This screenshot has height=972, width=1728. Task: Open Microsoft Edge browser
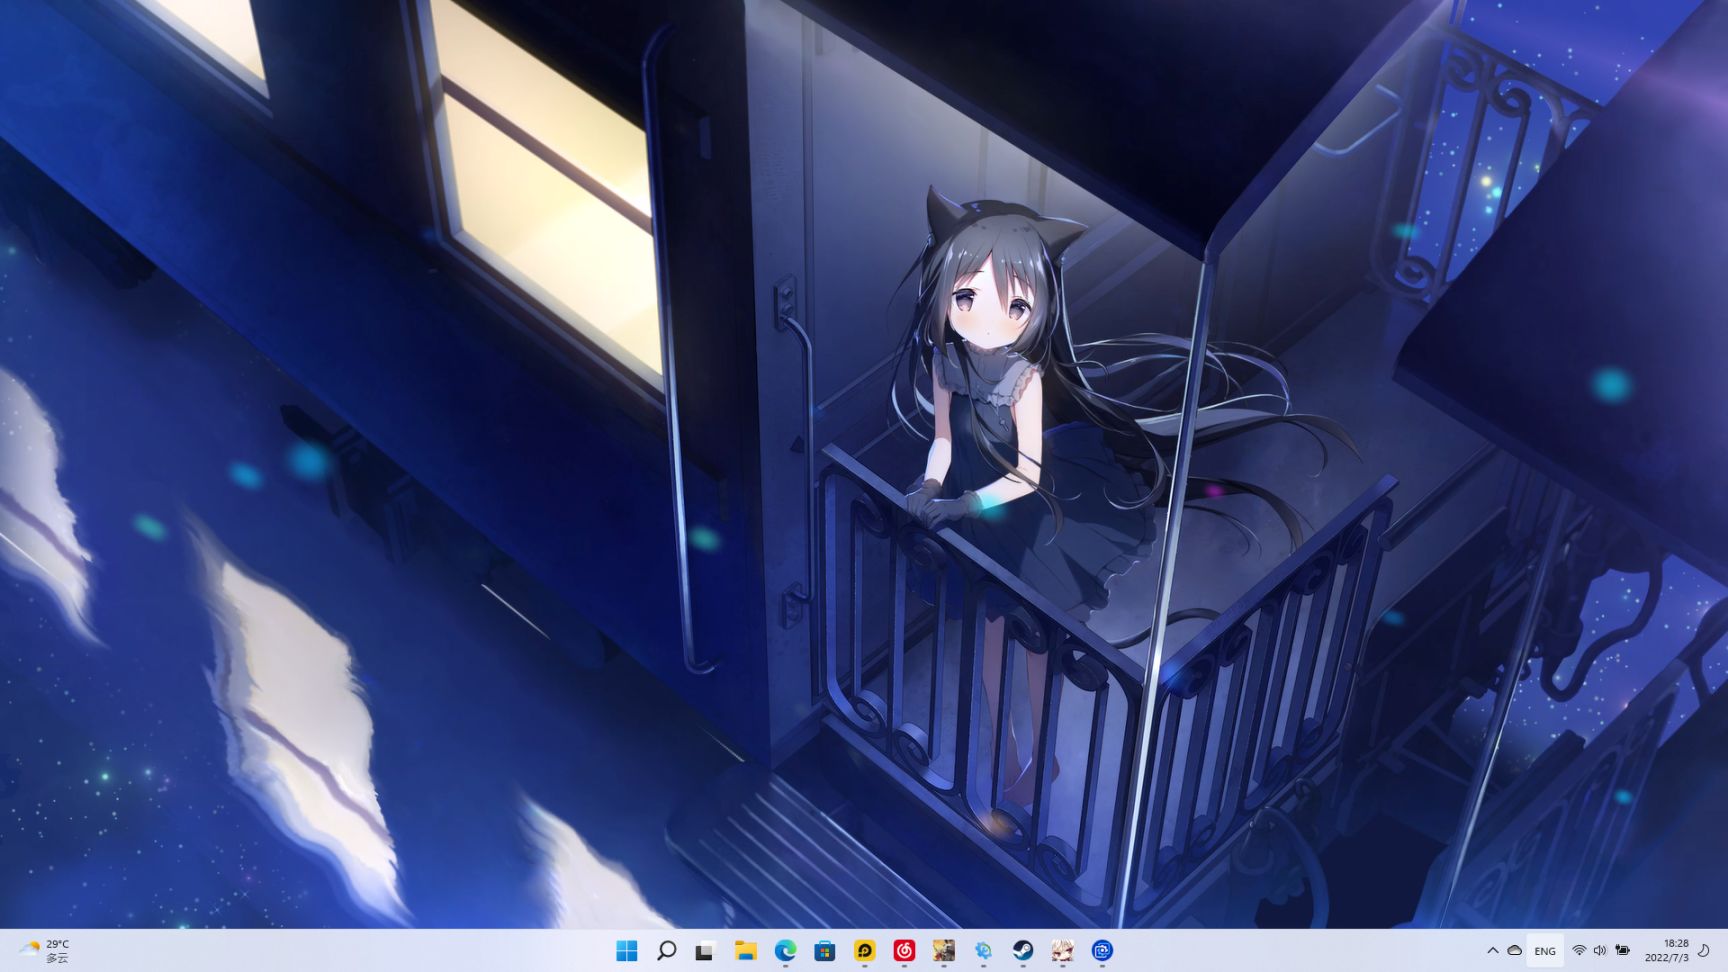785,950
